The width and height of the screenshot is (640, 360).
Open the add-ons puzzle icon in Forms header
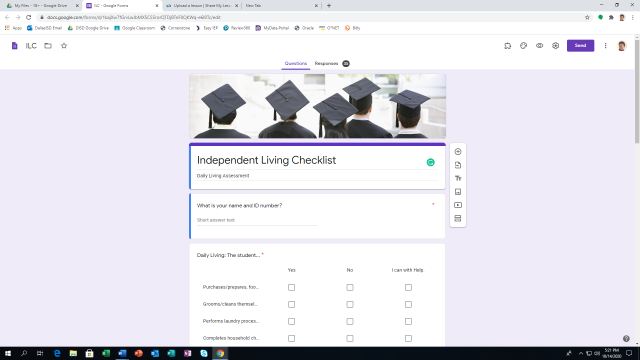[x=507, y=46]
